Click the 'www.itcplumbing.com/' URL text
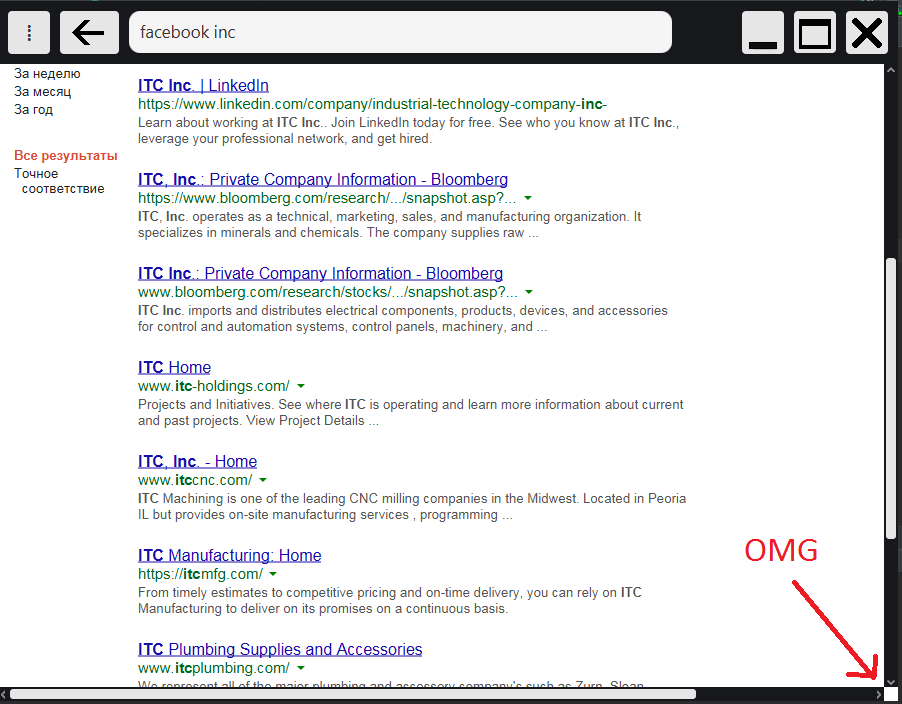This screenshot has height=704, width=902. click(213, 668)
